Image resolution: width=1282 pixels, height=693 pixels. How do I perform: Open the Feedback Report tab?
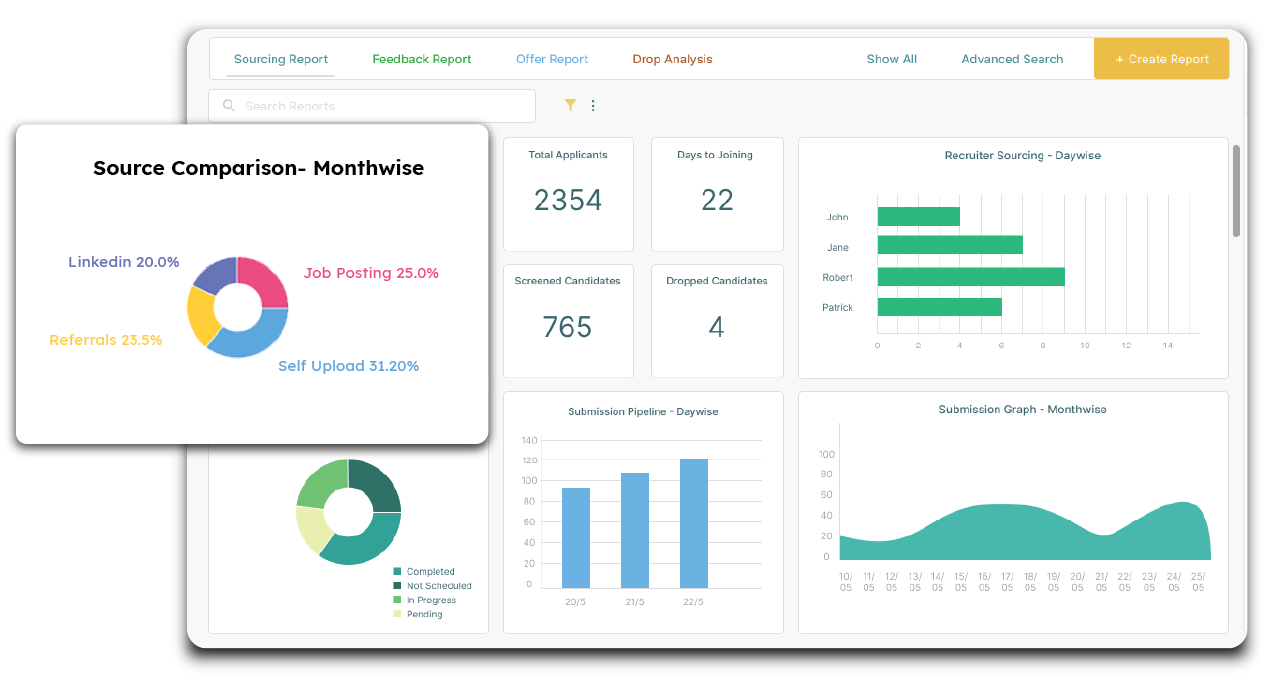point(421,59)
